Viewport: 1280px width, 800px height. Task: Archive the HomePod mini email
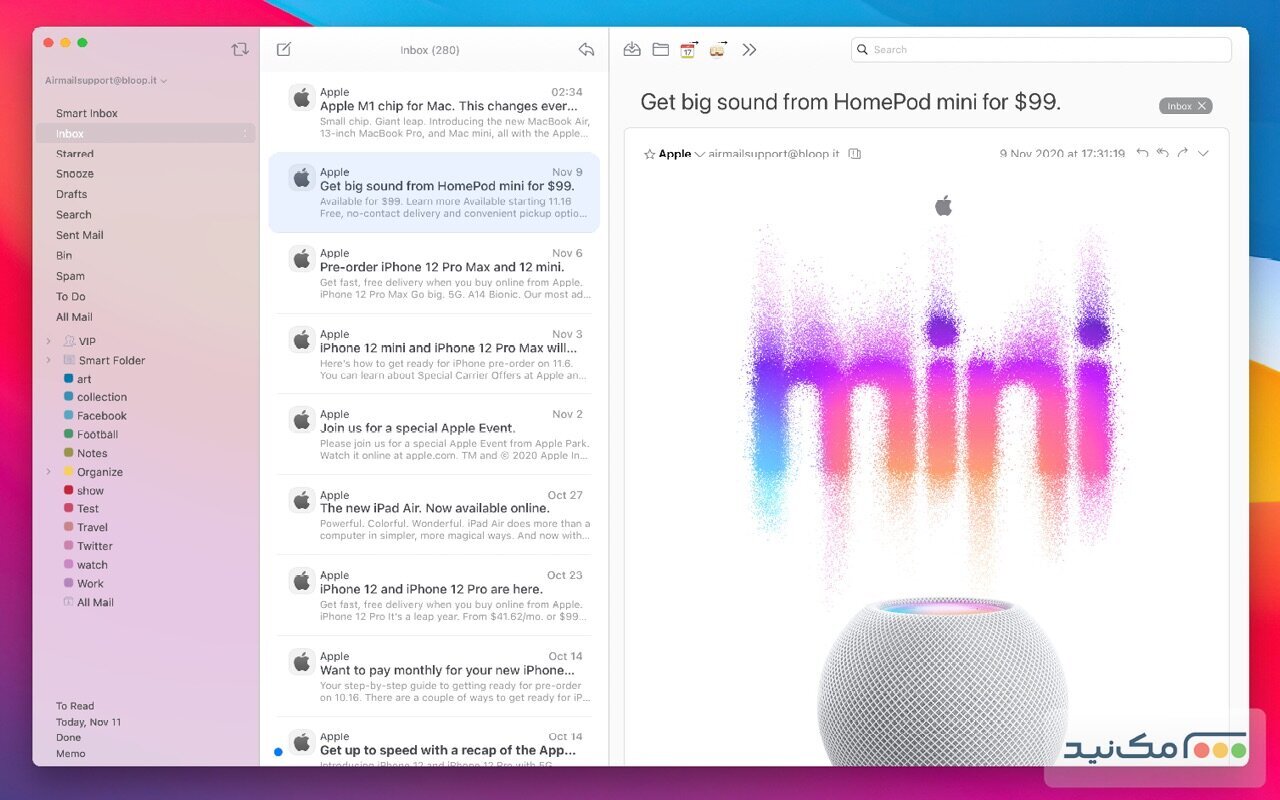pos(631,49)
